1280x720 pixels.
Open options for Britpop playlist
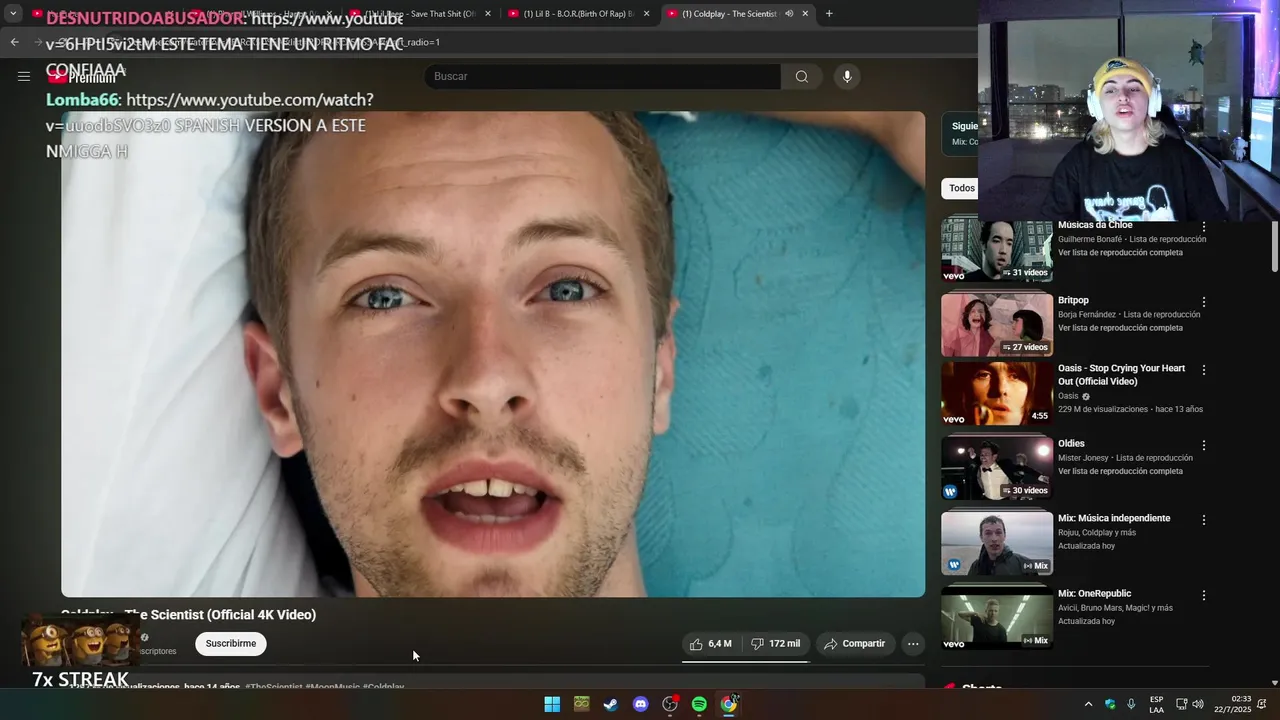pyautogui.click(x=1204, y=302)
